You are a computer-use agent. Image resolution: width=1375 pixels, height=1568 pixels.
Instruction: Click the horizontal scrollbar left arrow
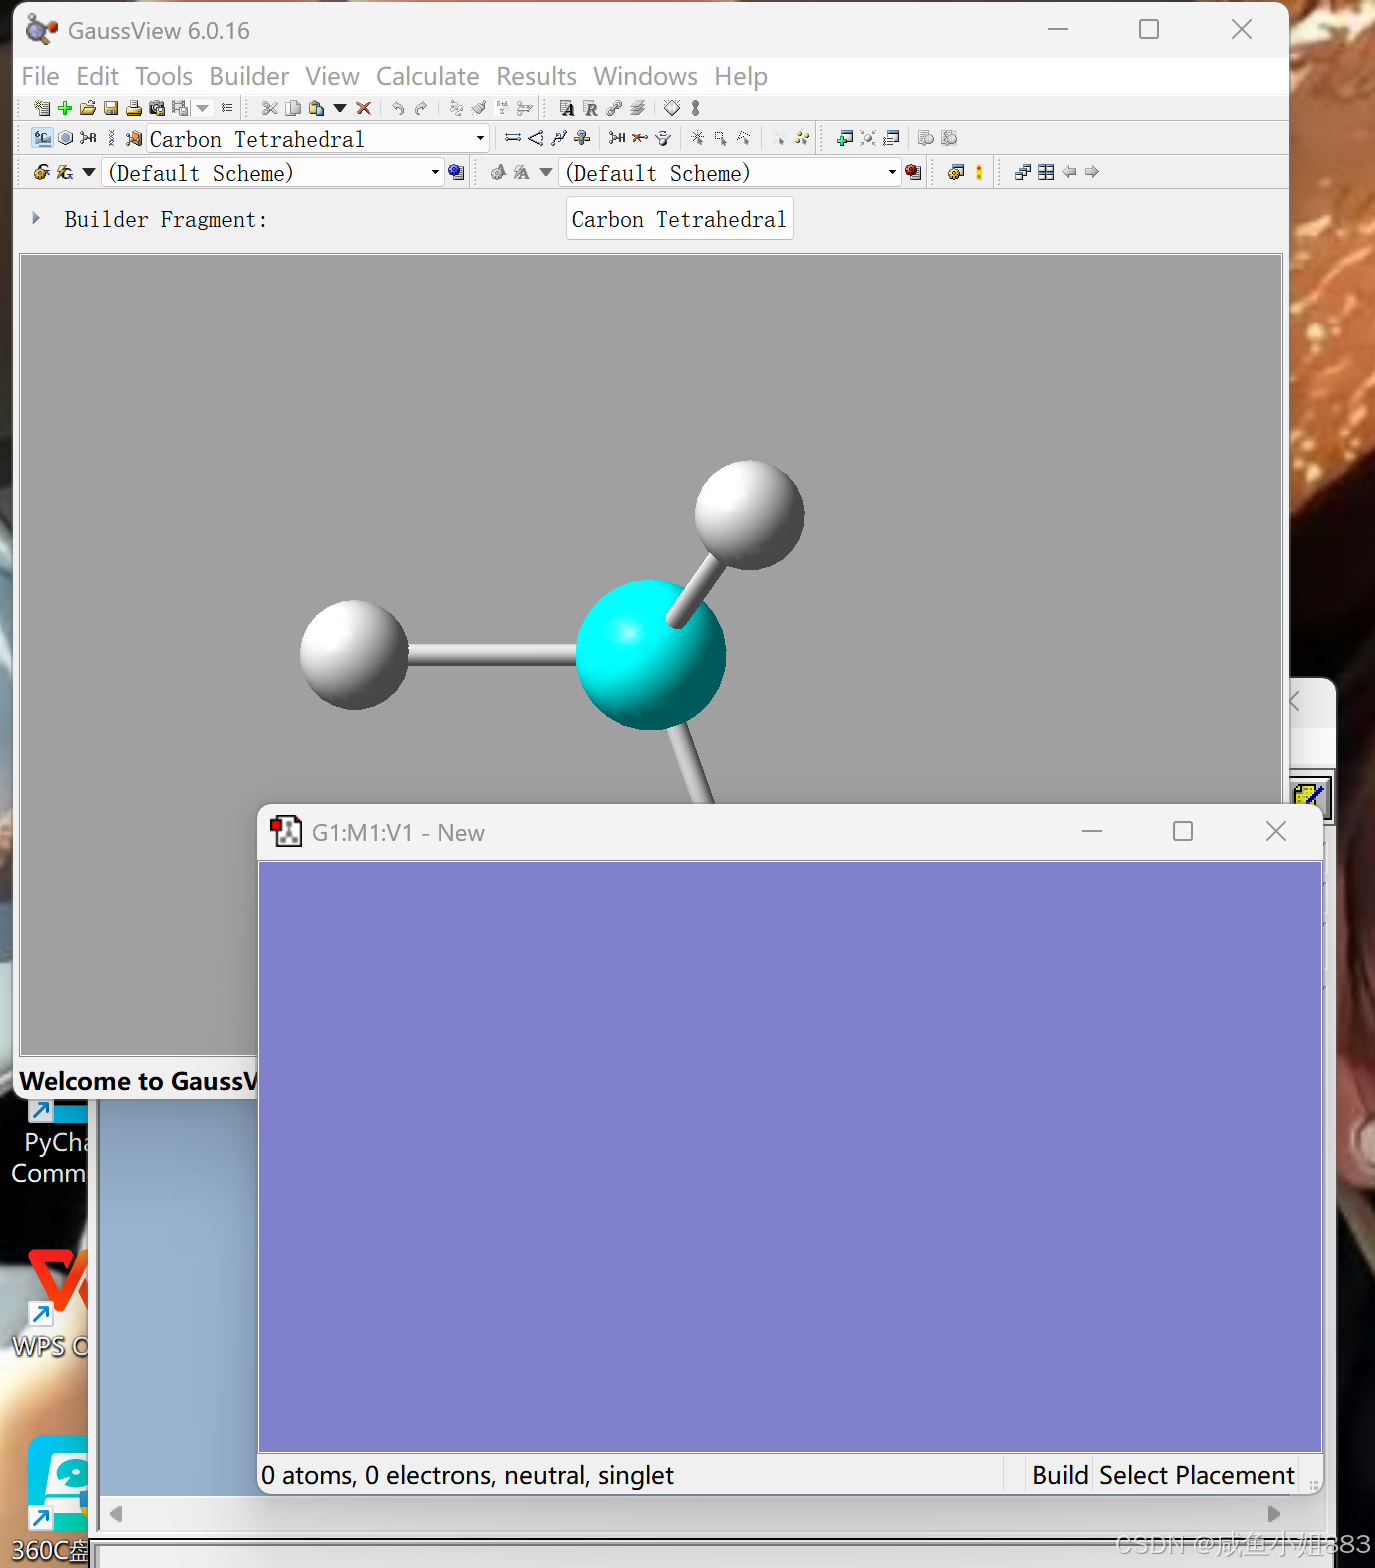pyautogui.click(x=116, y=1514)
